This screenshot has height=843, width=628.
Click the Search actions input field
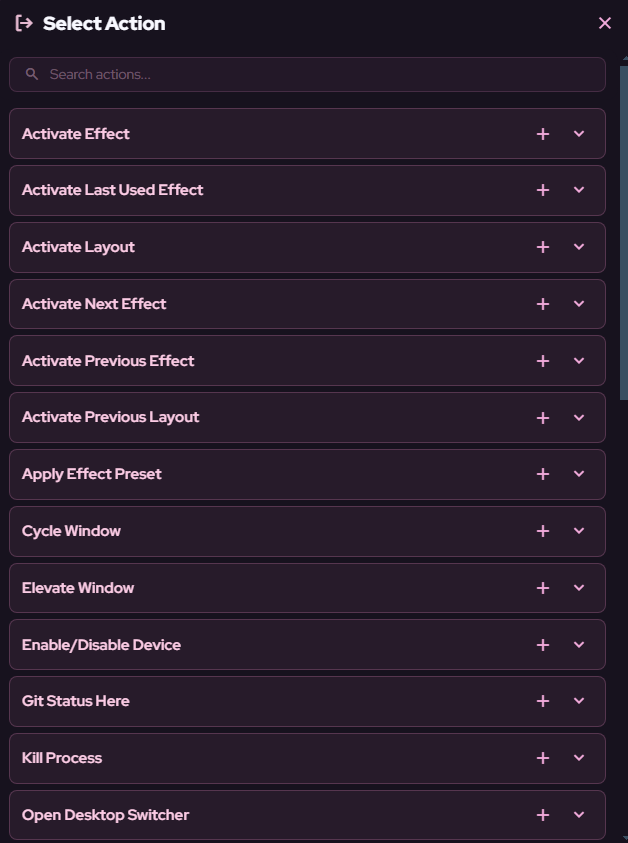[308, 74]
